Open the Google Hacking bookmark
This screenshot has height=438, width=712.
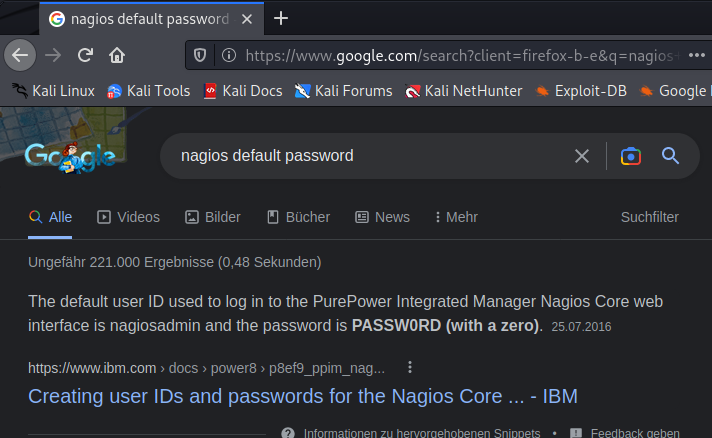pyautogui.click(x=675, y=91)
